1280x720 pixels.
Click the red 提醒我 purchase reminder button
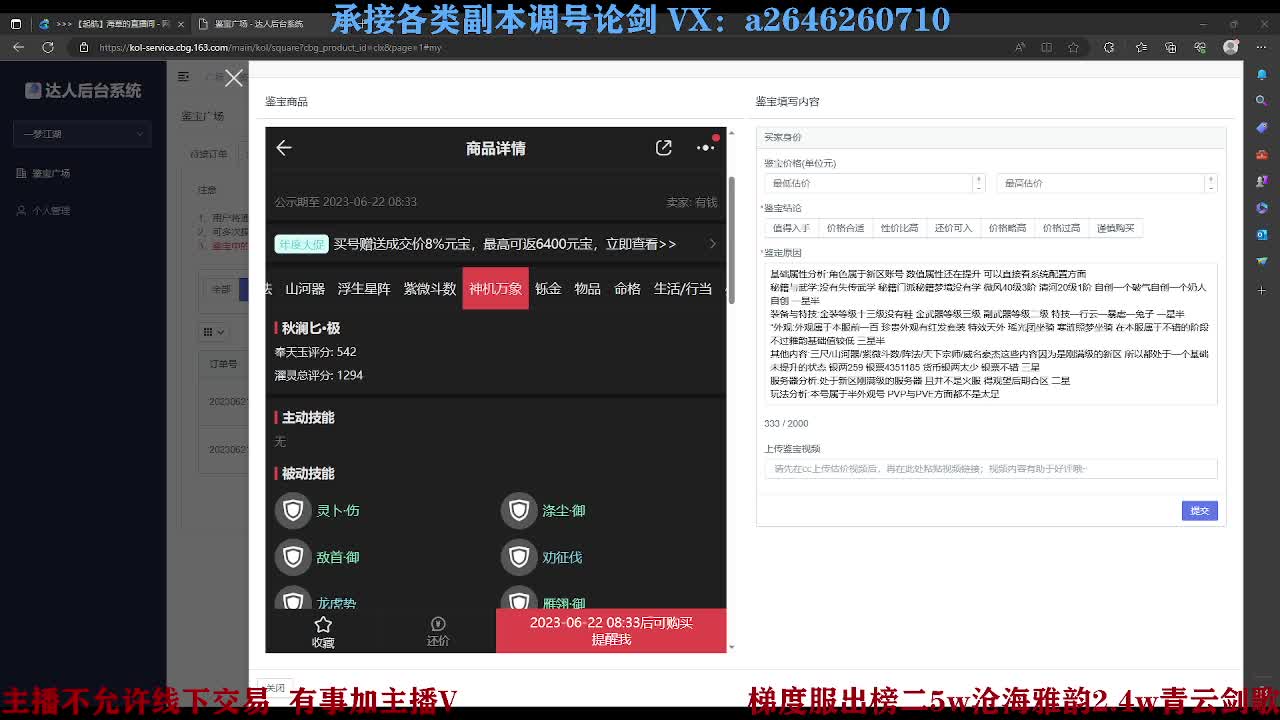click(x=611, y=631)
